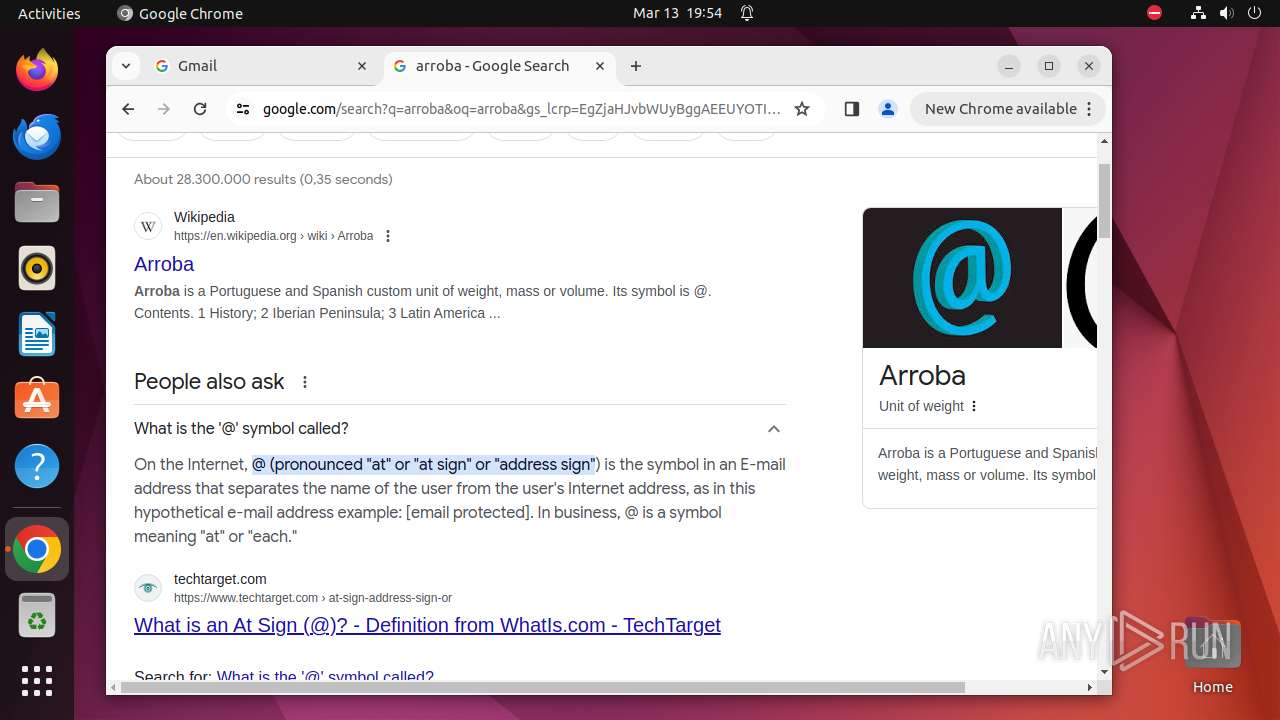The height and width of the screenshot is (720, 1280).
Task: Select the arroba - Google Search tab
Action: (x=499, y=66)
